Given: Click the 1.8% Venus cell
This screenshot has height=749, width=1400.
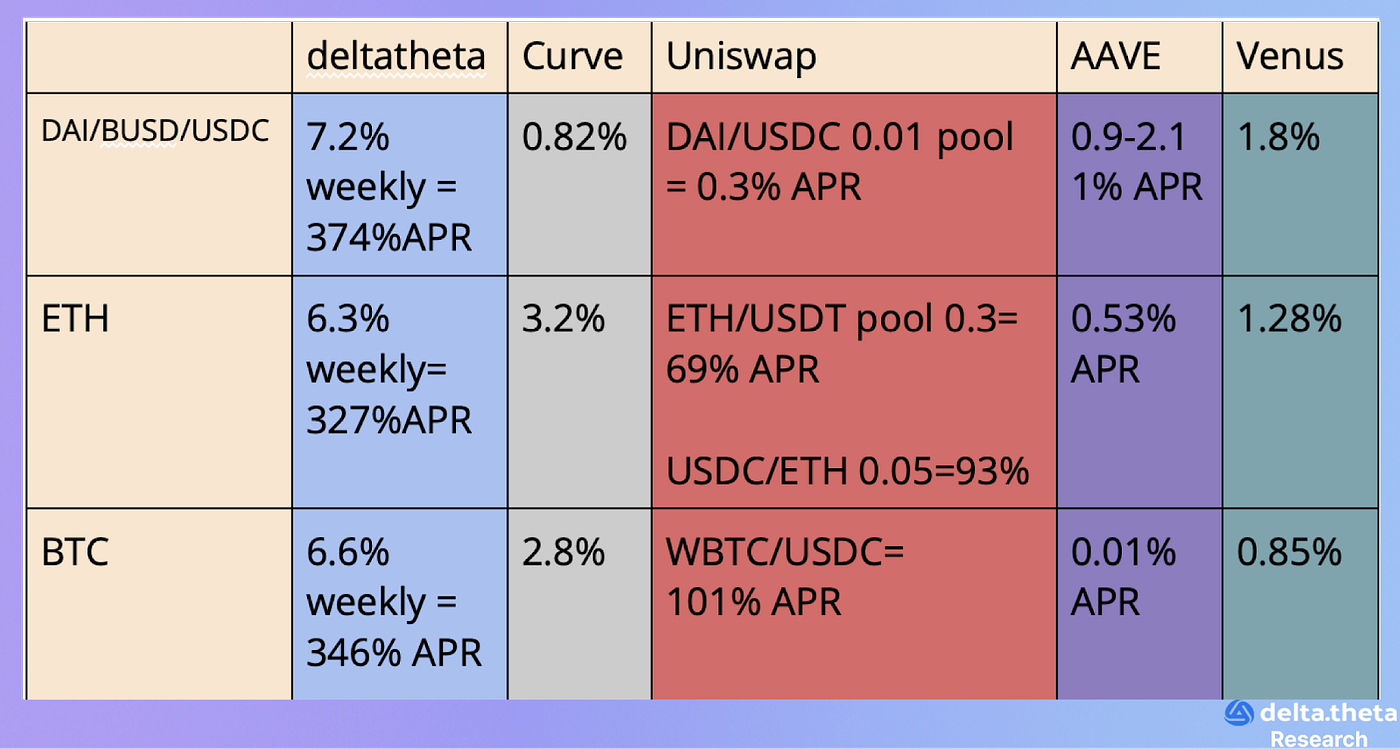Looking at the screenshot, I should pyautogui.click(x=1311, y=185).
